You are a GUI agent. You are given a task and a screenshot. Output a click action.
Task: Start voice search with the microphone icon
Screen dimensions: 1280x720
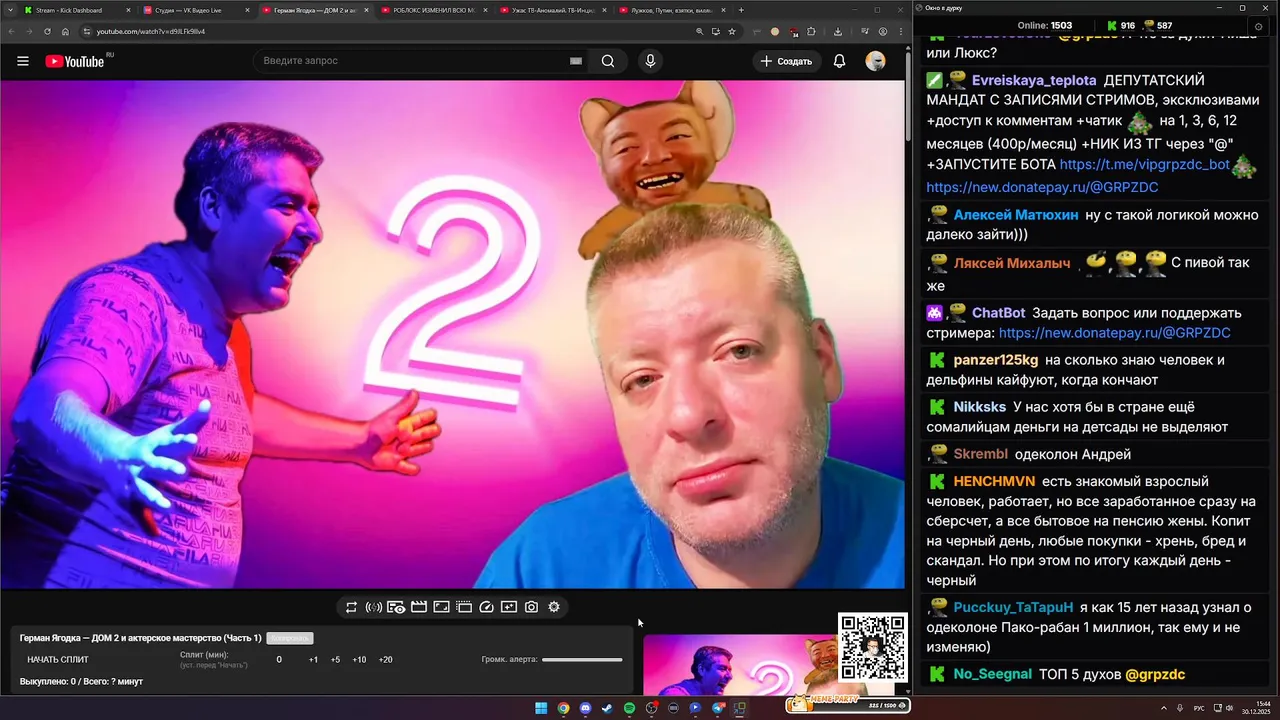pyautogui.click(x=650, y=61)
